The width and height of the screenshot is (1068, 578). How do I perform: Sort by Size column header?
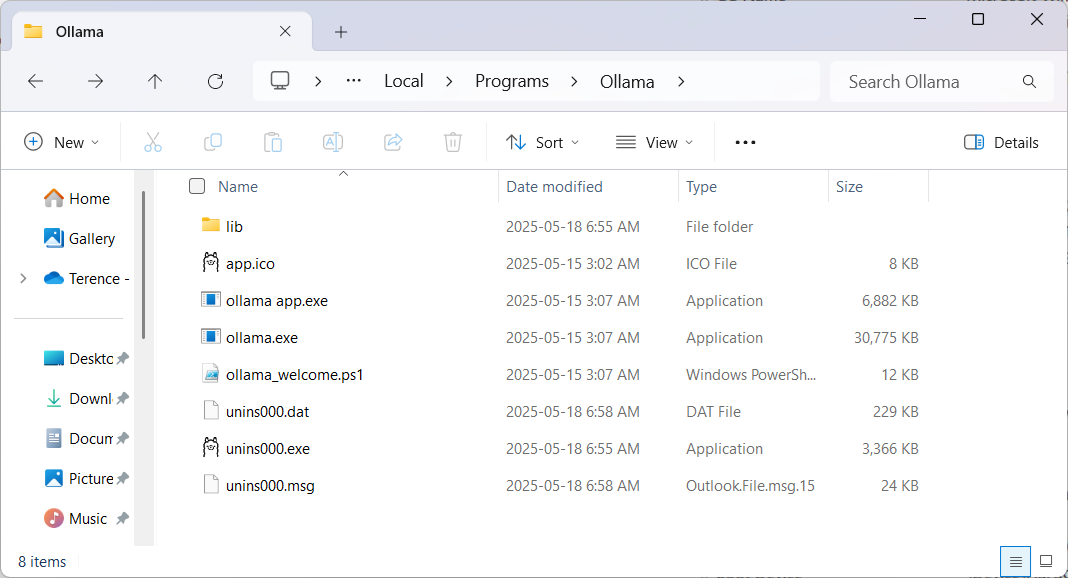pyautogui.click(x=849, y=187)
